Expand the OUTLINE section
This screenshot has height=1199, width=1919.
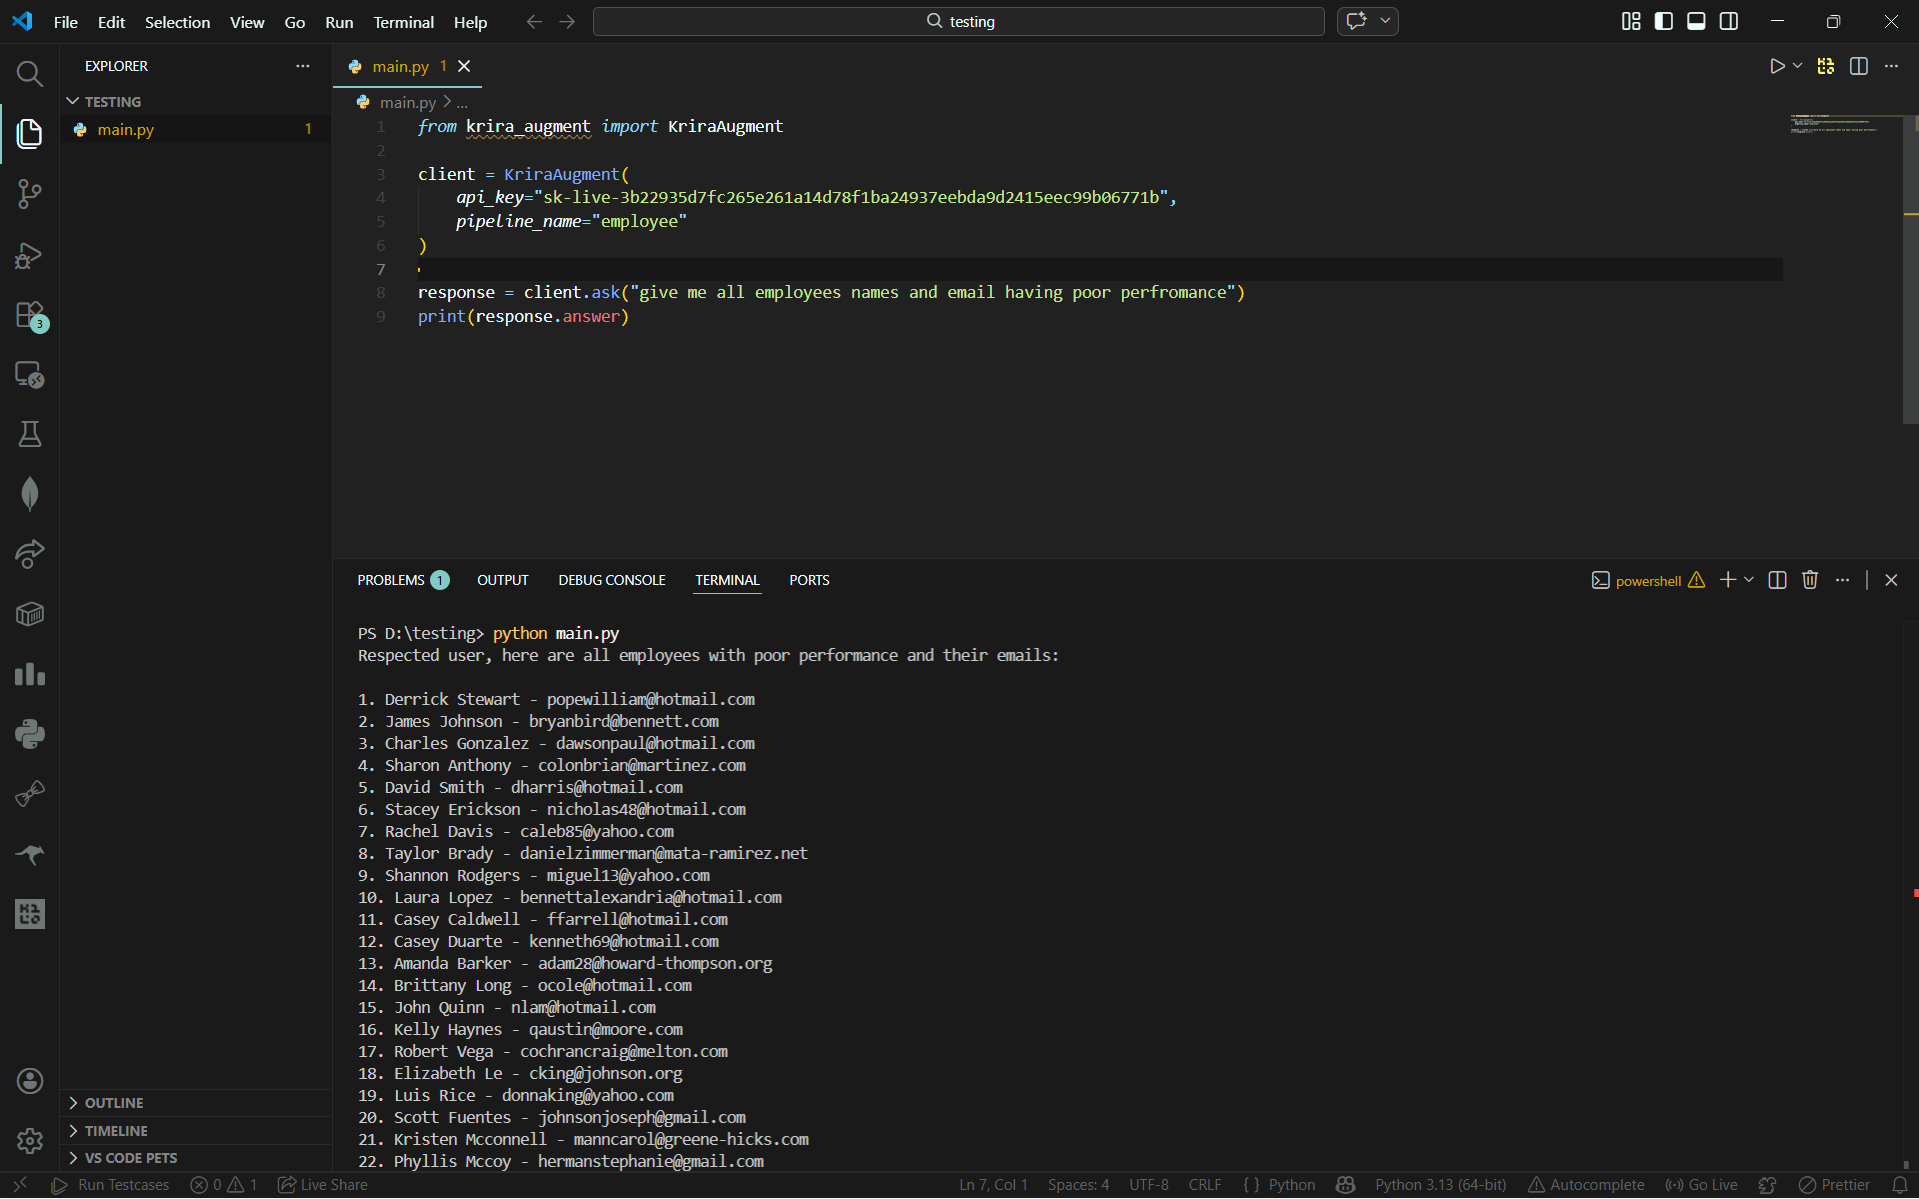[114, 1103]
